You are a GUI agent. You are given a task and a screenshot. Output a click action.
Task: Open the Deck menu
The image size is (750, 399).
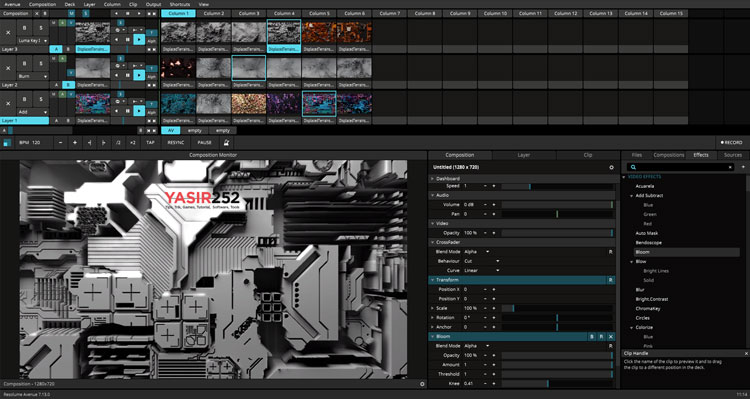[x=70, y=4]
